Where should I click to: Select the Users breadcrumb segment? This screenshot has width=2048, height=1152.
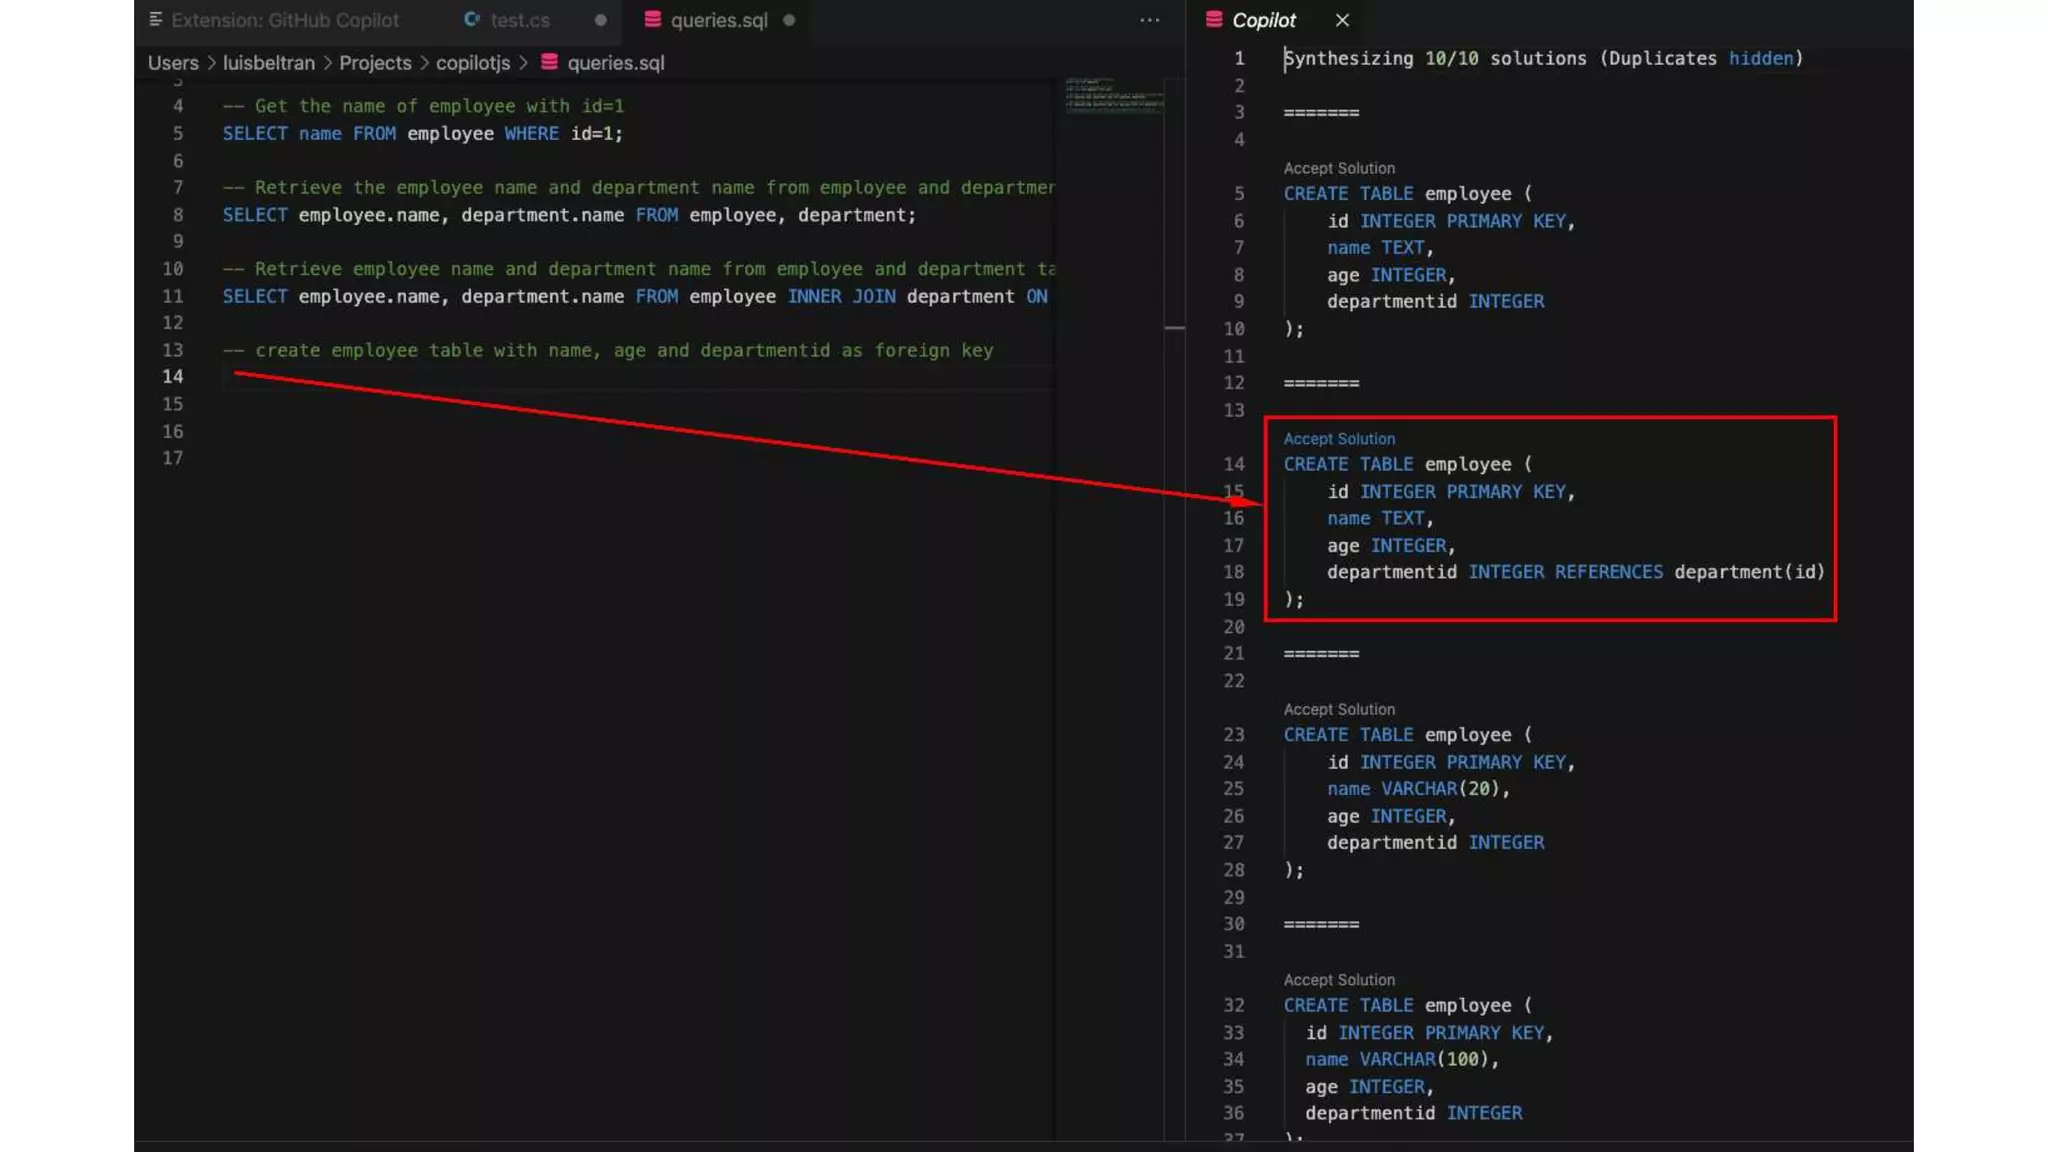(173, 62)
